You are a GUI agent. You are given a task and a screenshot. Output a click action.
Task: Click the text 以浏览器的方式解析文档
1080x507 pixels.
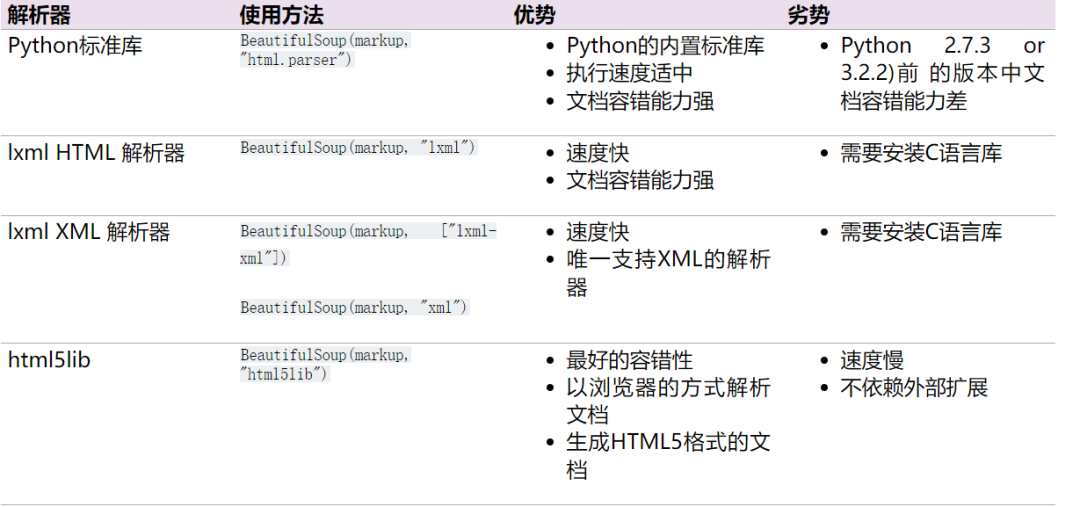[x=668, y=402]
